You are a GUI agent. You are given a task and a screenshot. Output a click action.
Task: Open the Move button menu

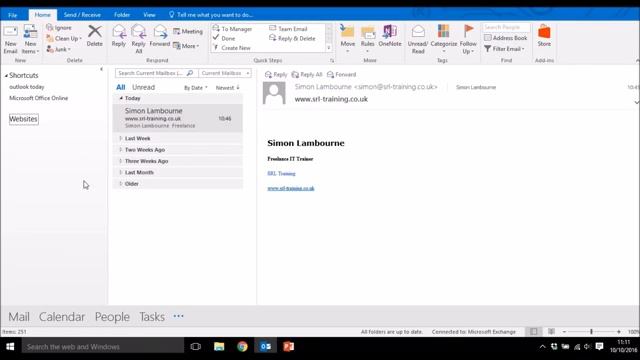click(x=348, y=39)
